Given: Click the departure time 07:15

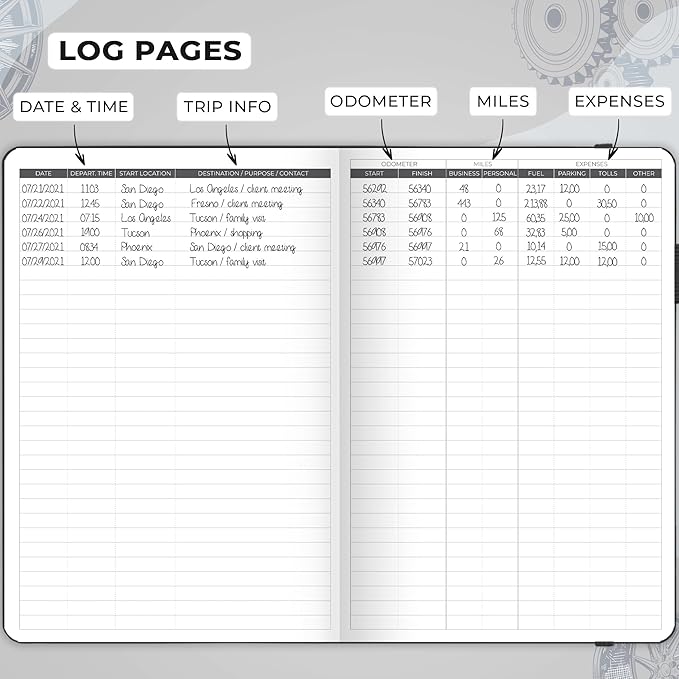Looking at the screenshot, I should (90, 218).
